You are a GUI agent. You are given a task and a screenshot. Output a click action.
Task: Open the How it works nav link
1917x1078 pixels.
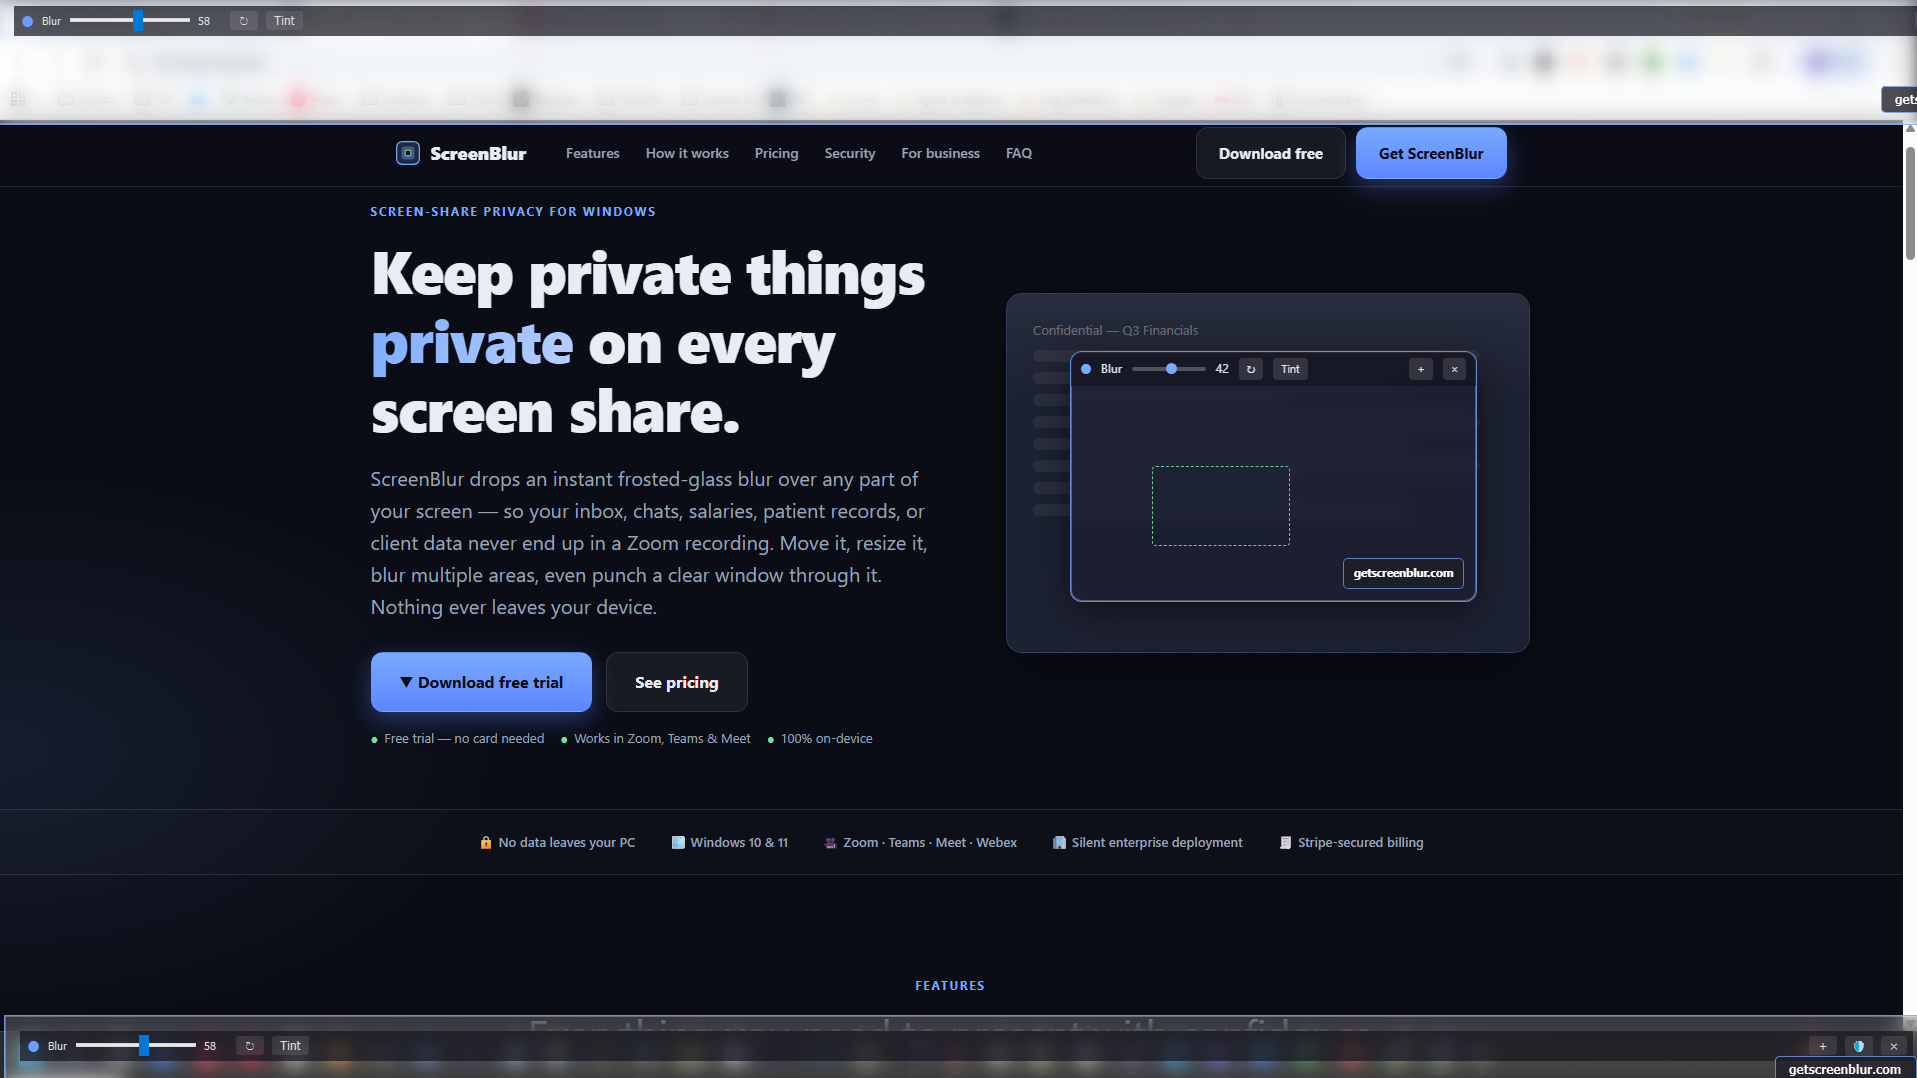point(687,153)
